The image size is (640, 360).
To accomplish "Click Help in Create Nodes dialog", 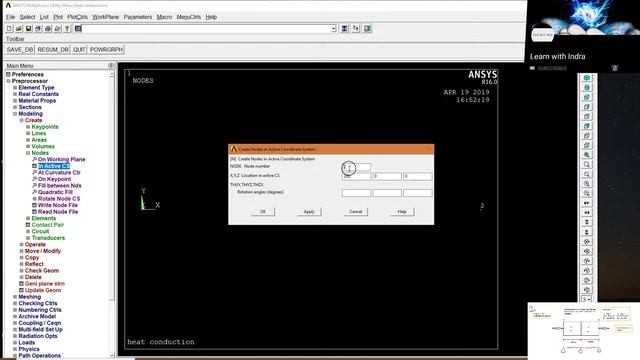I will 402,211.
